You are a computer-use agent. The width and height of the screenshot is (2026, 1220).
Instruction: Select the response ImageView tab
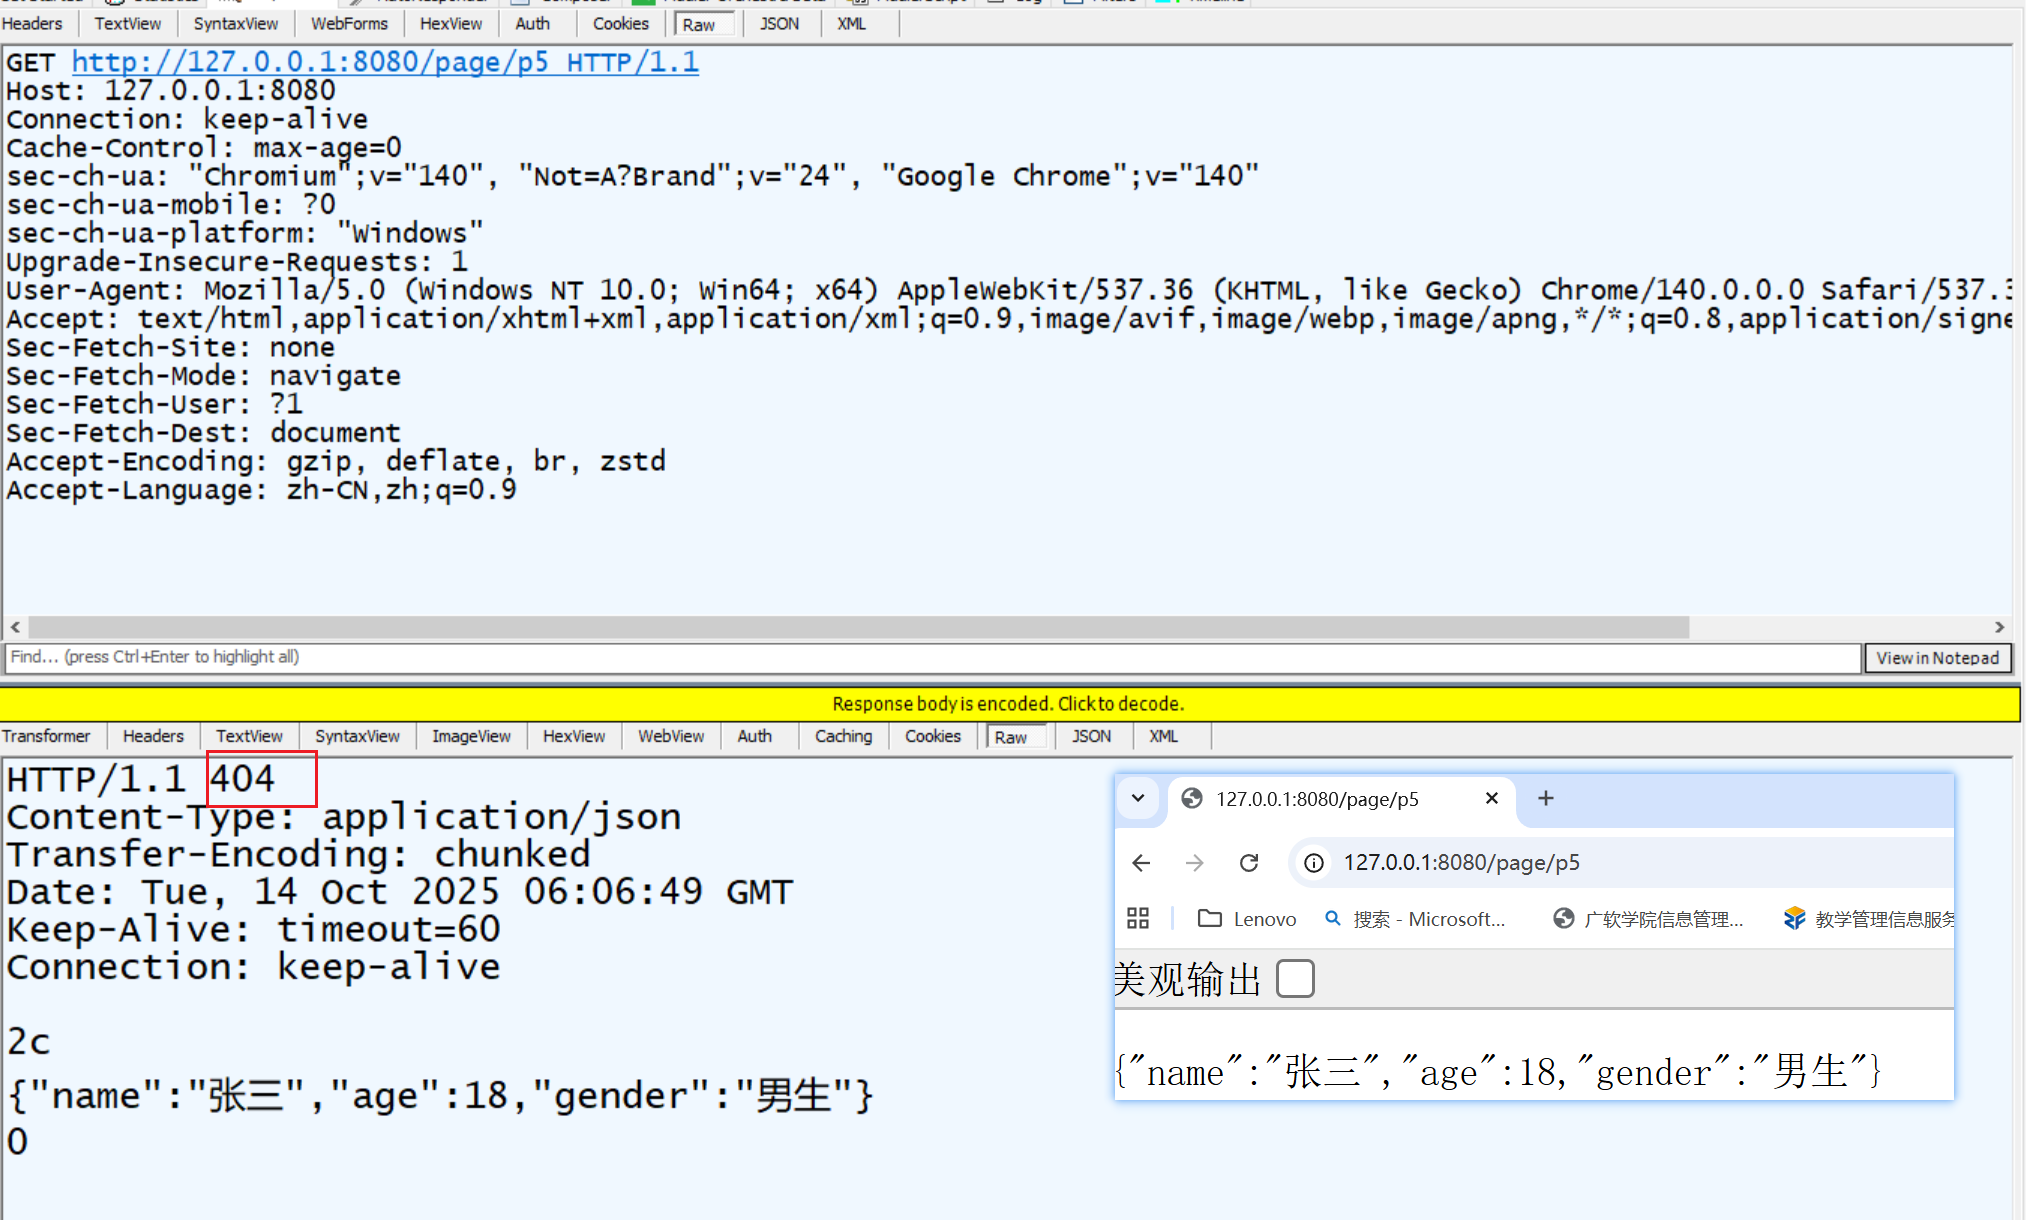tap(471, 736)
